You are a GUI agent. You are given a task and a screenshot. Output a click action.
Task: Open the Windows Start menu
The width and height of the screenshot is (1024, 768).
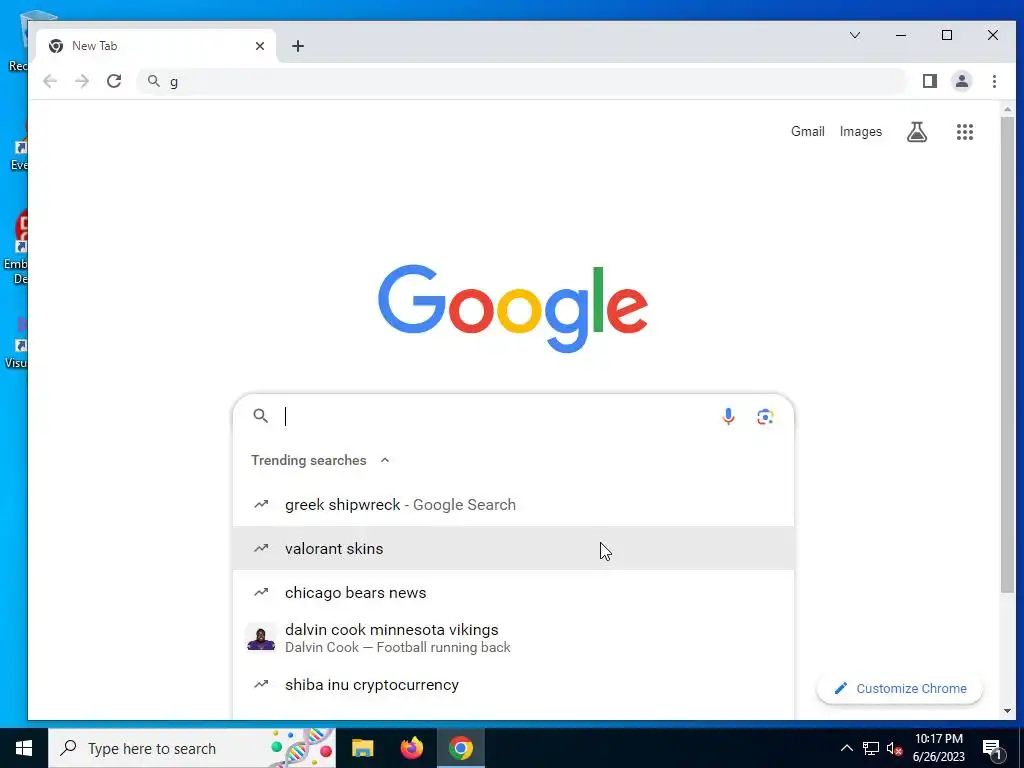(24, 748)
